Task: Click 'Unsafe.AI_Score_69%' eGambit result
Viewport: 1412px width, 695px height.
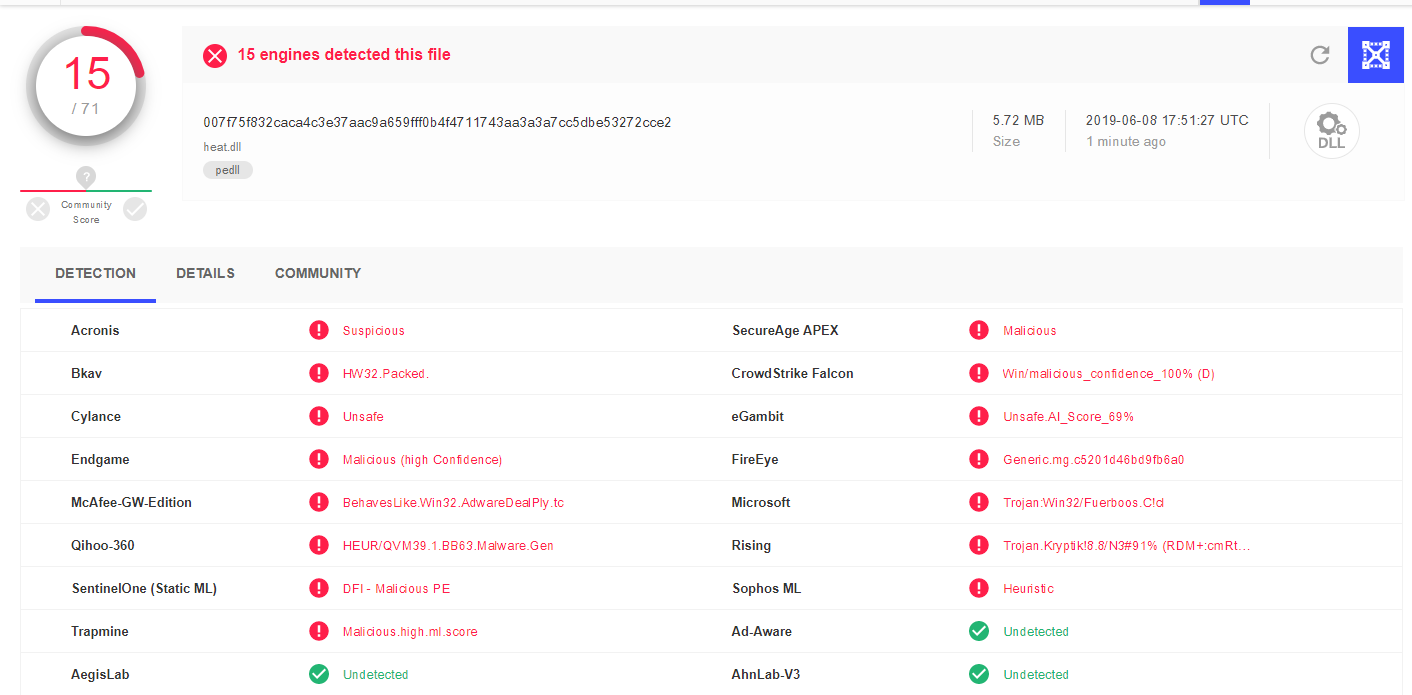Action: (1069, 417)
